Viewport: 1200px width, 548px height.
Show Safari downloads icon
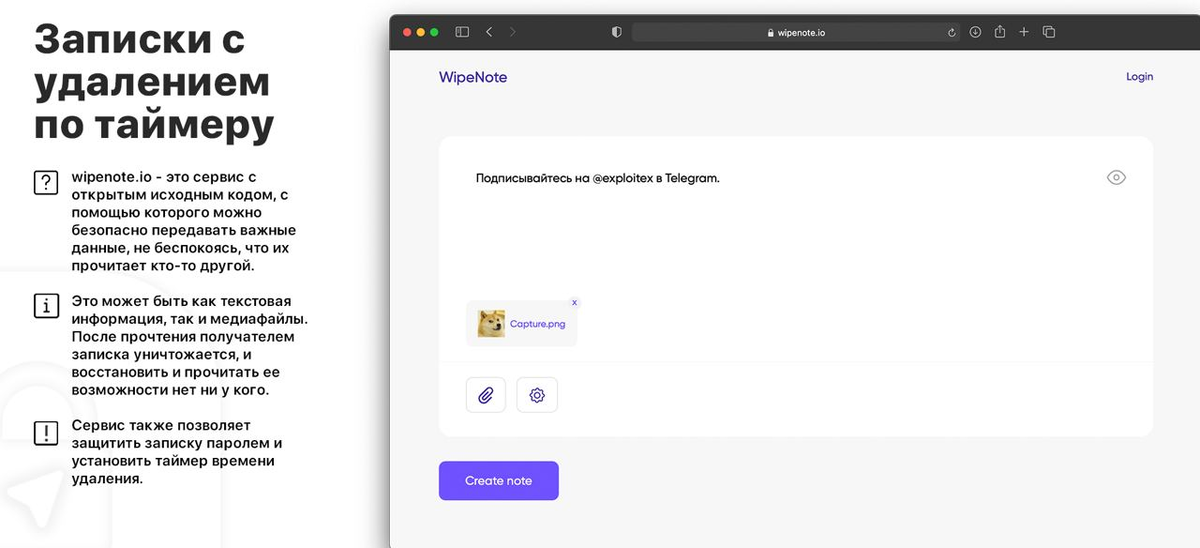976,32
